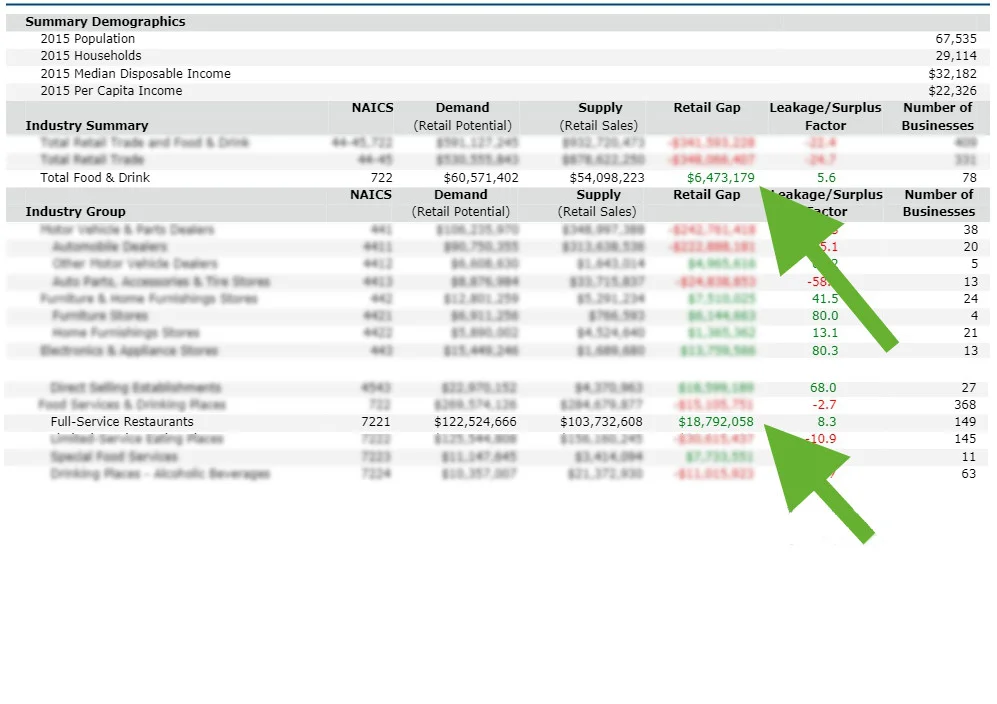Click business count 27
This screenshot has width=997, height=704.
968,388
